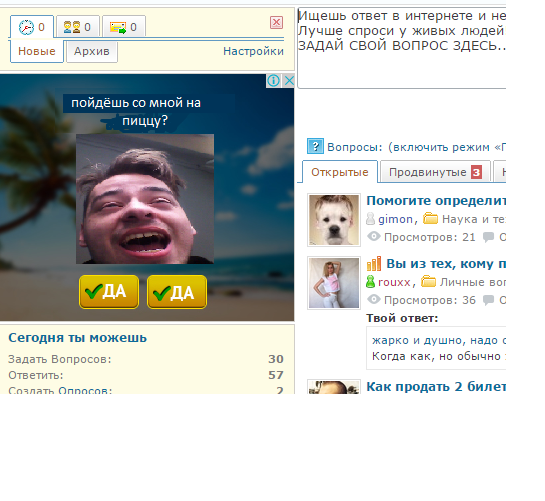Open rouxx's user profile link
The height and width of the screenshot is (501, 545).
pos(394,282)
